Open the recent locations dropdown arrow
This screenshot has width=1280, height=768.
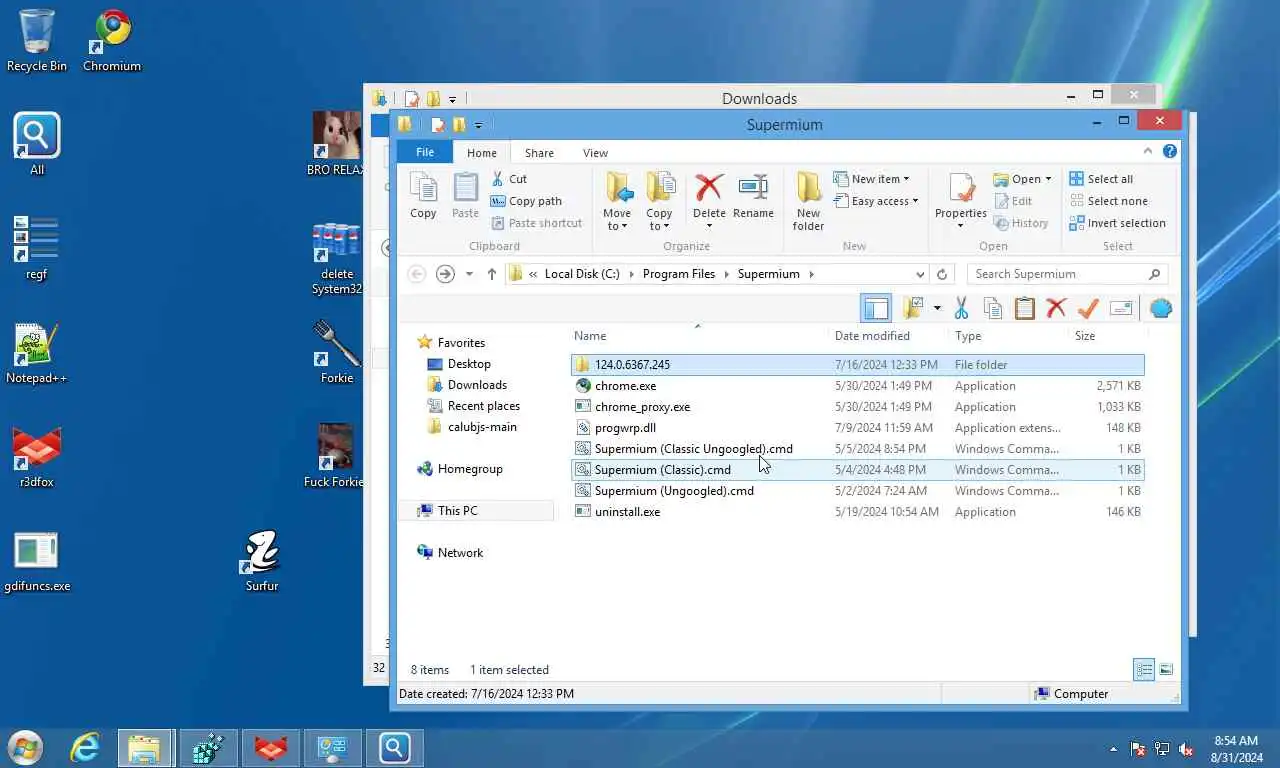pyautogui.click(x=469, y=274)
